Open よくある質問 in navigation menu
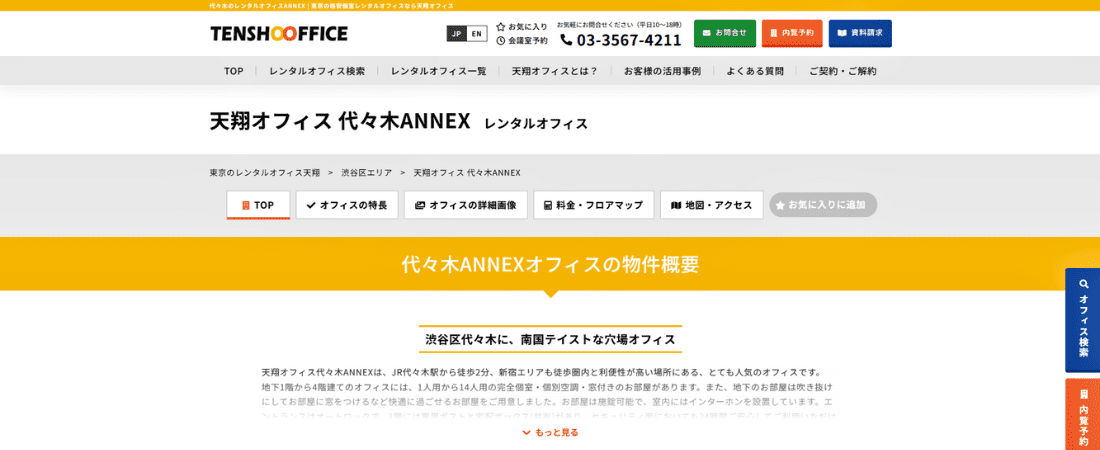The image size is (1100, 450). click(x=755, y=71)
